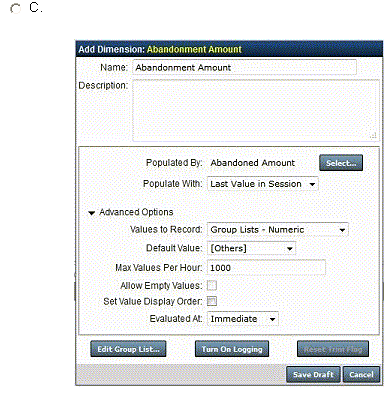Click the Add Dimension title bar

[x=229, y=49]
